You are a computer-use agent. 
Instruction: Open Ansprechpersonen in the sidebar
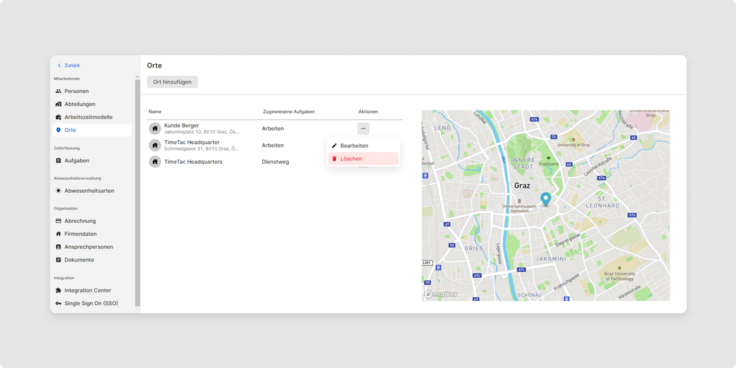click(x=92, y=247)
